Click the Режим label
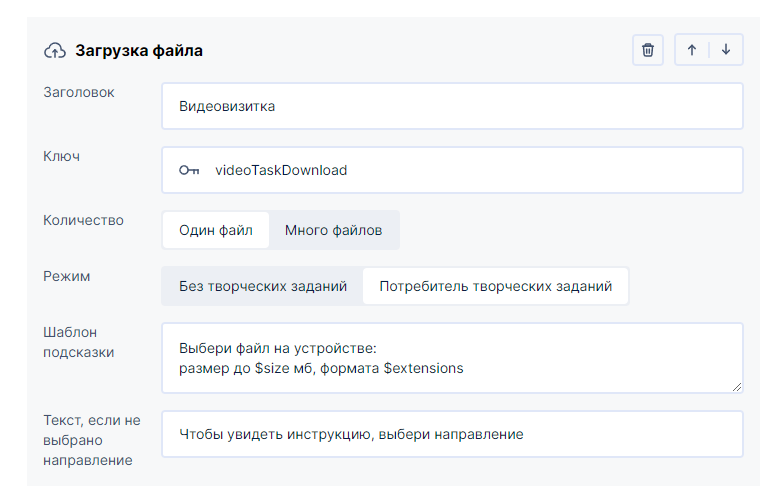The width and height of the screenshot is (779, 504). [x=67, y=276]
